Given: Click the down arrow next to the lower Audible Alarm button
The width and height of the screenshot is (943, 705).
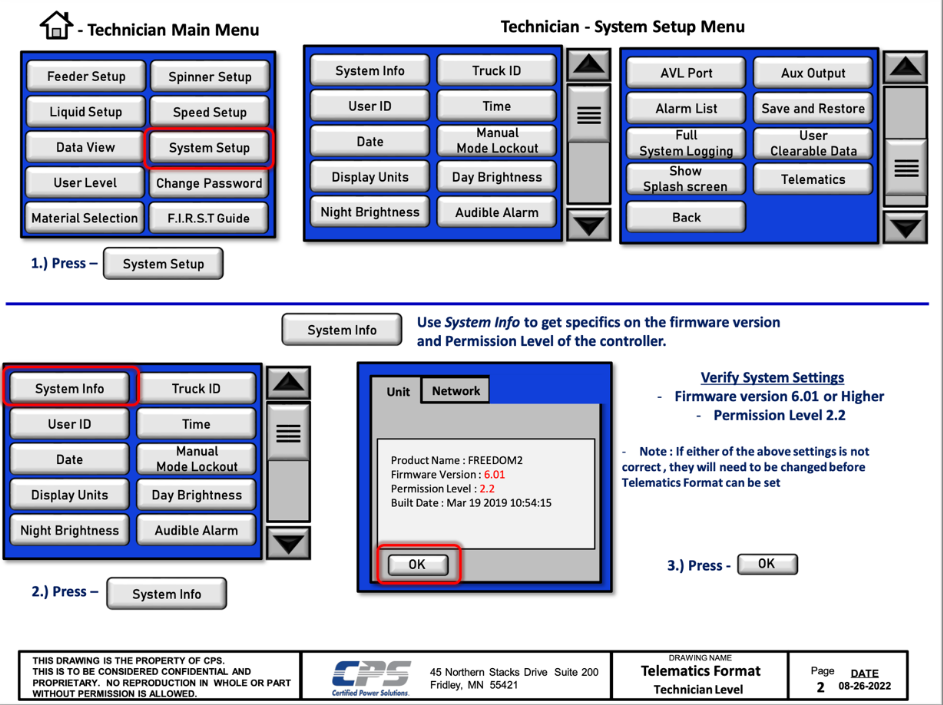Looking at the screenshot, I should point(289,543).
